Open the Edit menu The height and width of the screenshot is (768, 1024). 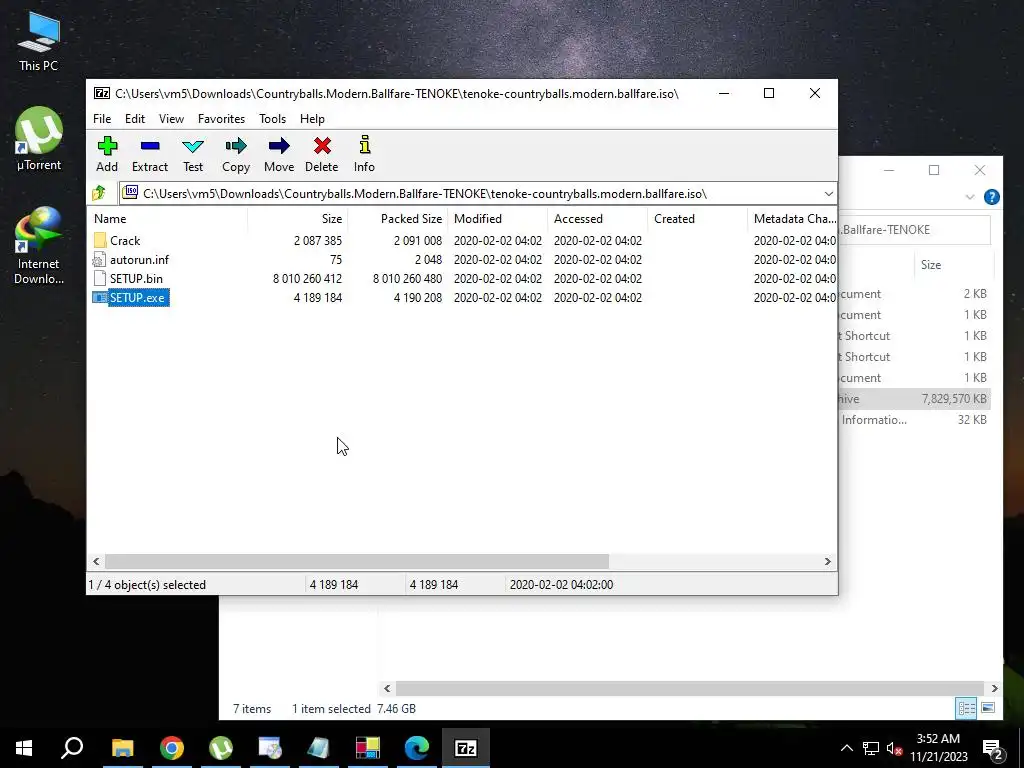(x=135, y=119)
